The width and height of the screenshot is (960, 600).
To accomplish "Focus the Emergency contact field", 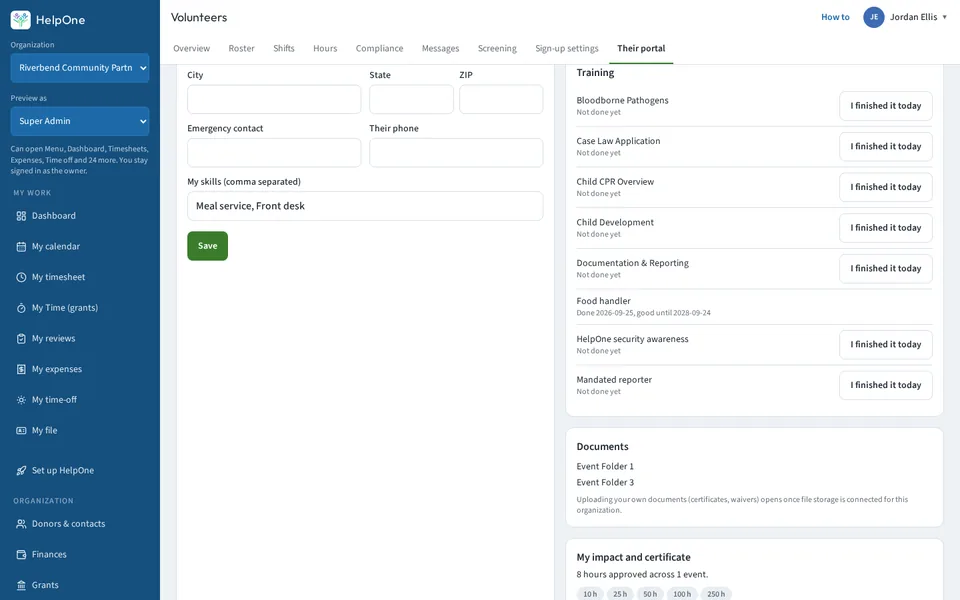I will coord(274,152).
